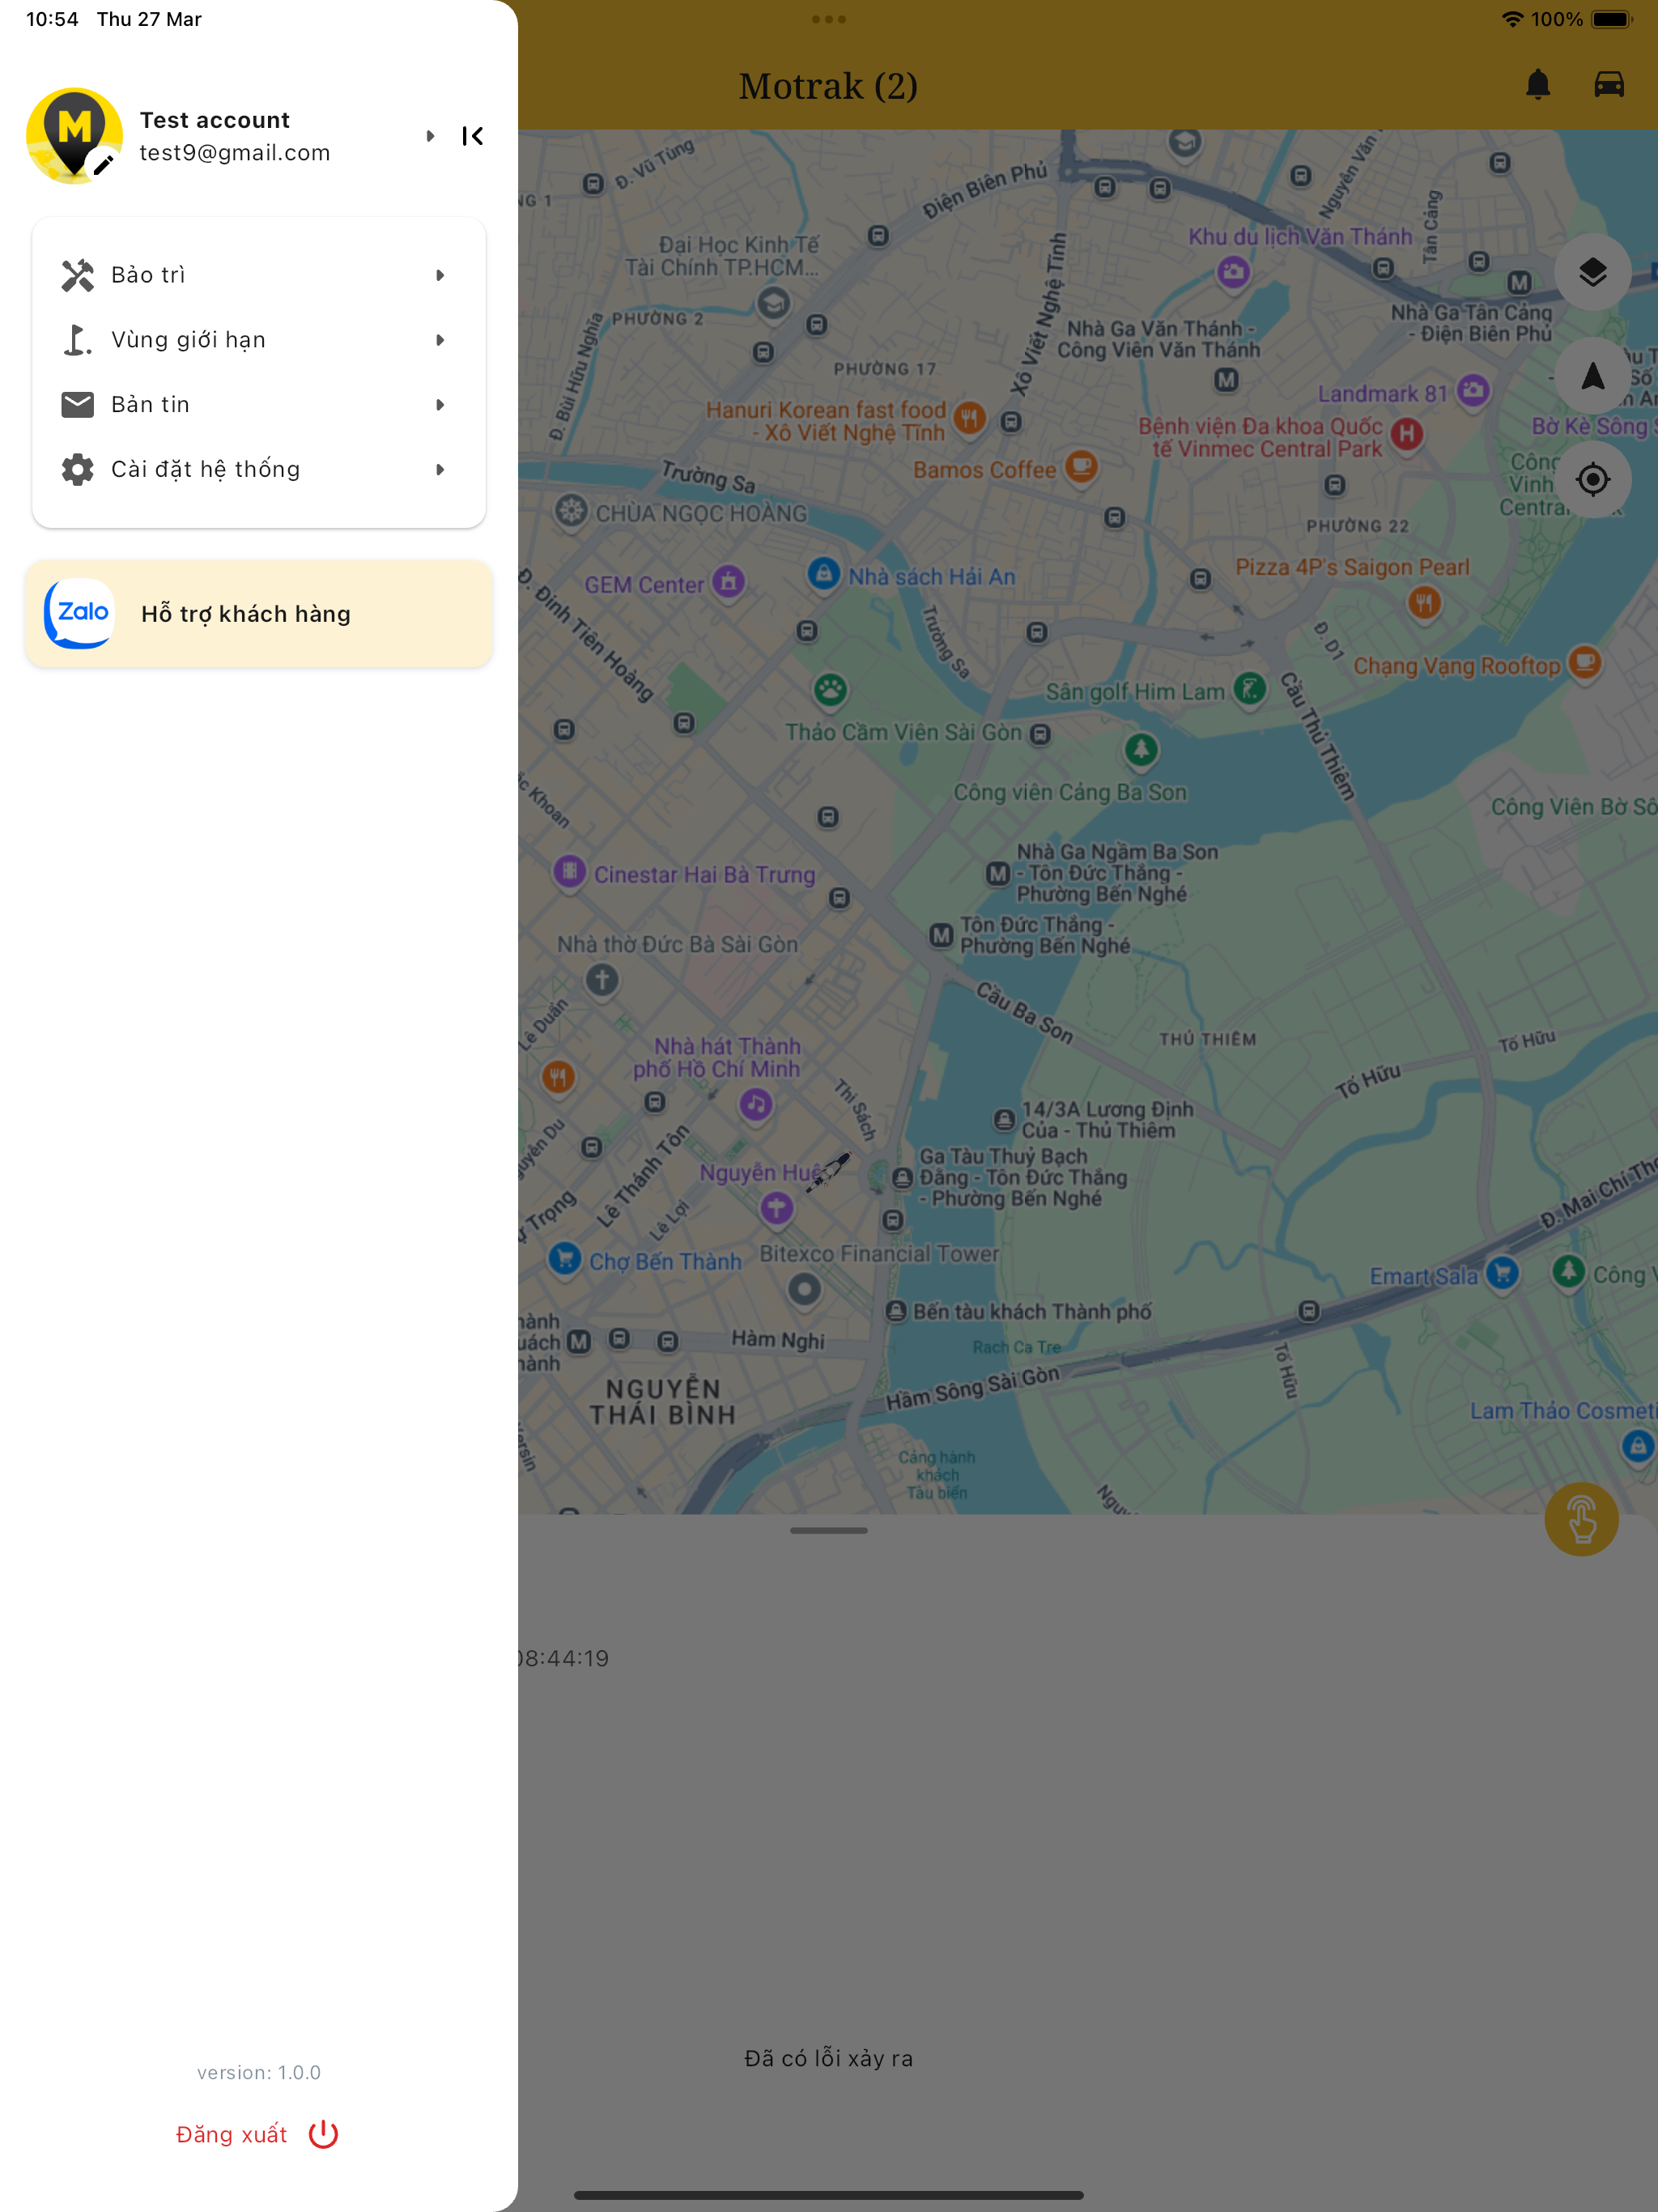The image size is (1658, 2212).
Task: Open the map layers icon
Action: [1592, 271]
